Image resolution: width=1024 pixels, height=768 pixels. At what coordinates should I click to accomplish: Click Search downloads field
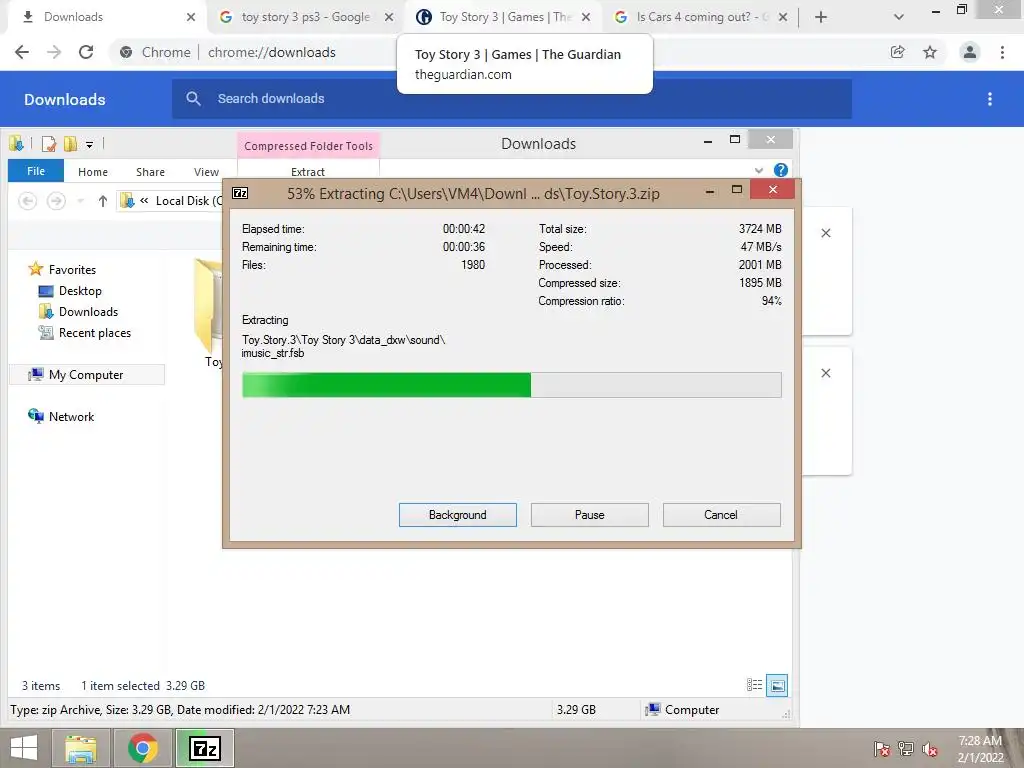(x=511, y=99)
